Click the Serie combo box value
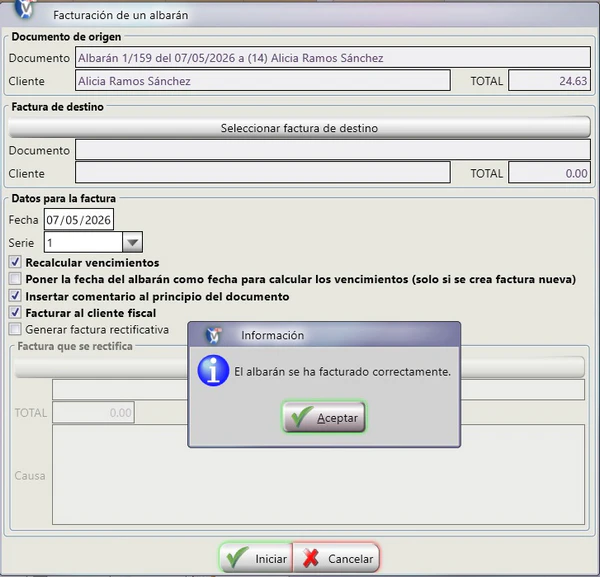This screenshot has height=577, width=600. (83, 242)
